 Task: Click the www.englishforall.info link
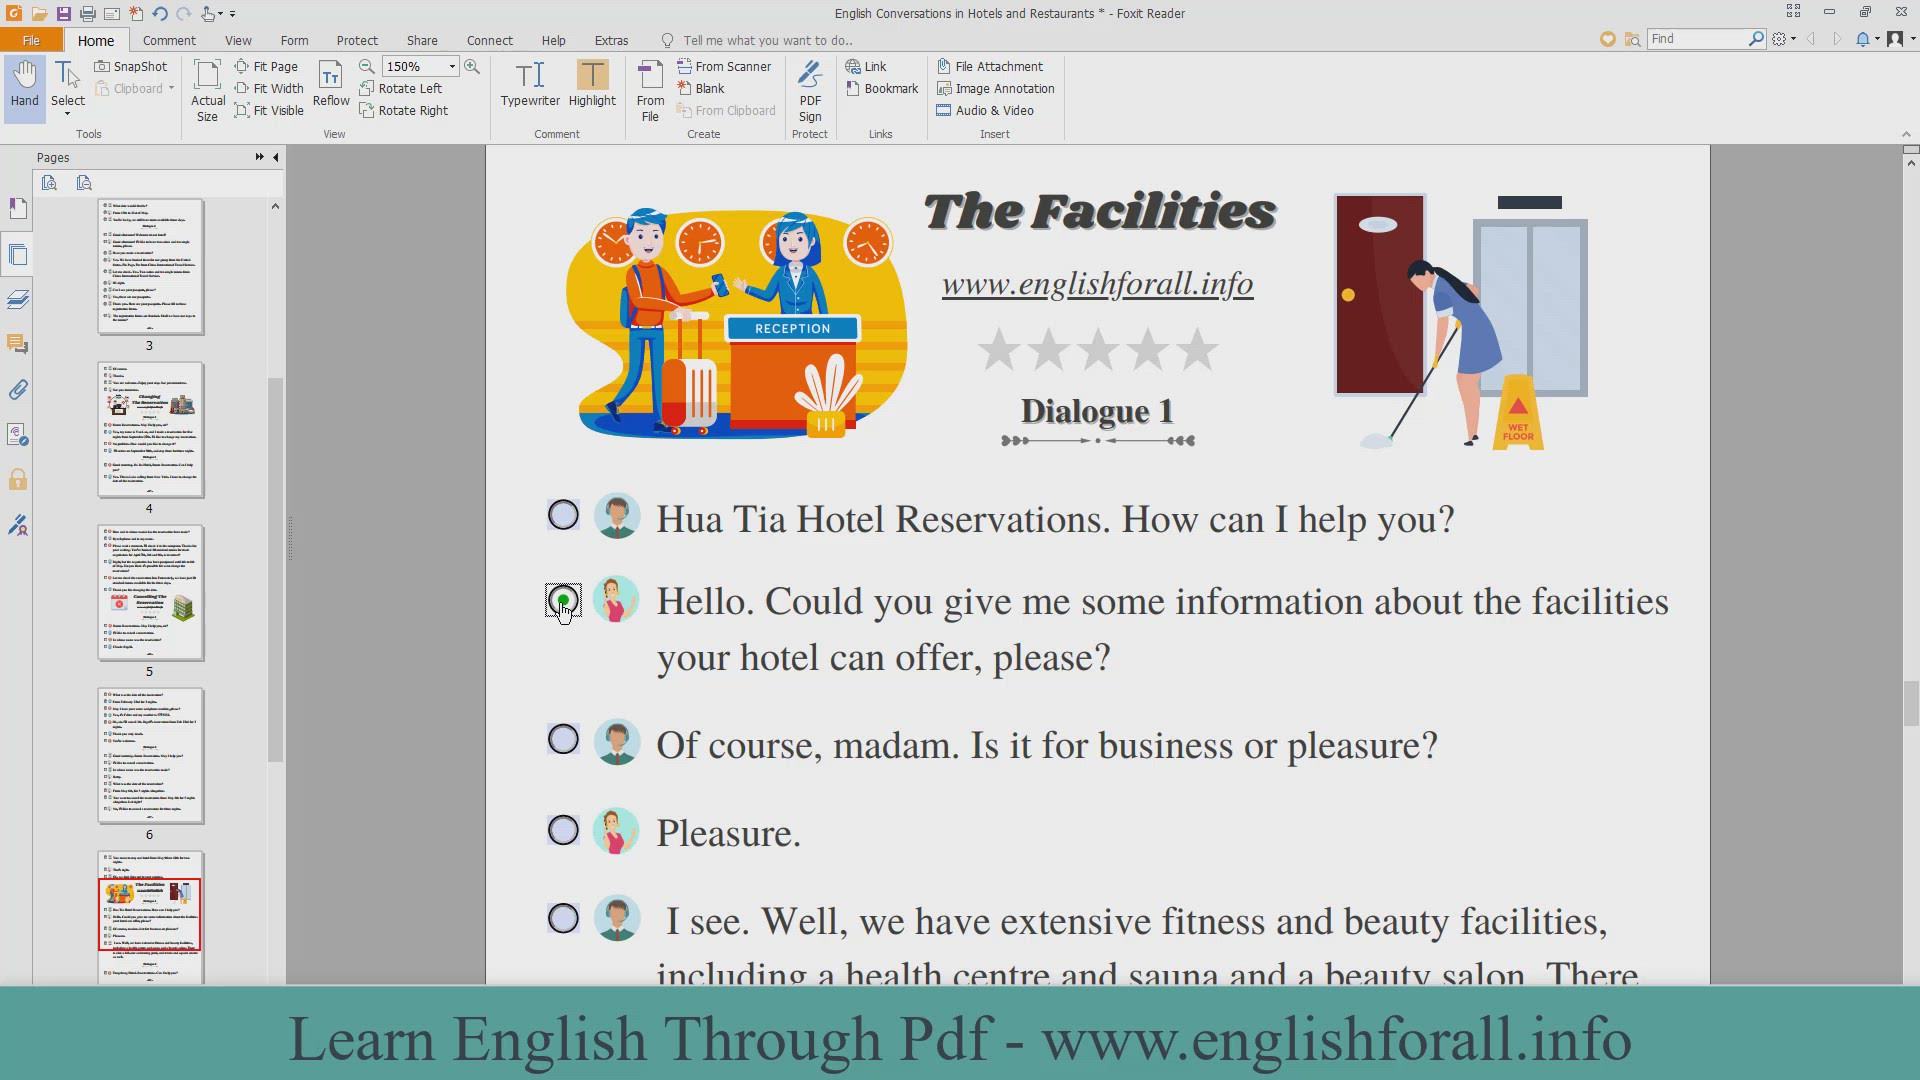click(1097, 284)
